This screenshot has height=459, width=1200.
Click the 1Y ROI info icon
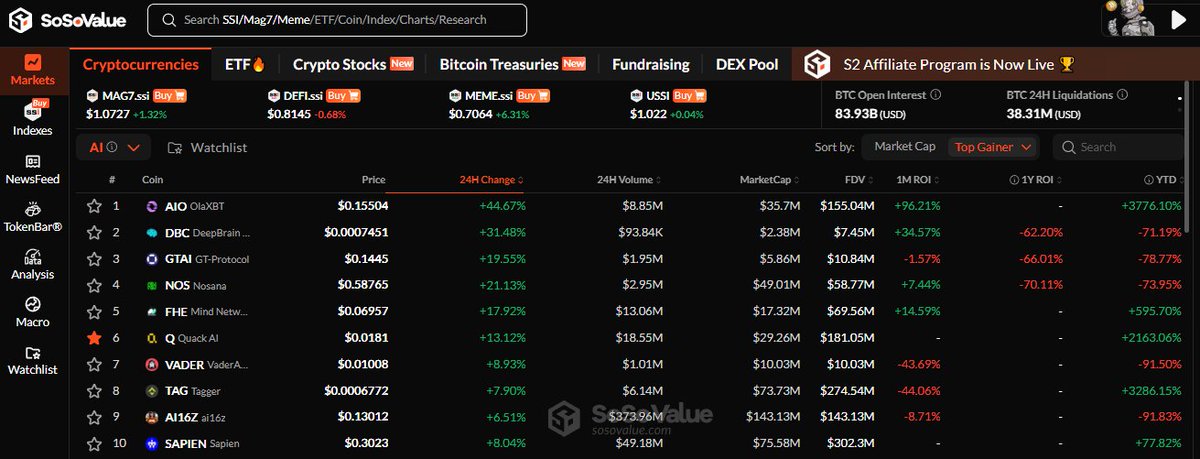point(1016,180)
